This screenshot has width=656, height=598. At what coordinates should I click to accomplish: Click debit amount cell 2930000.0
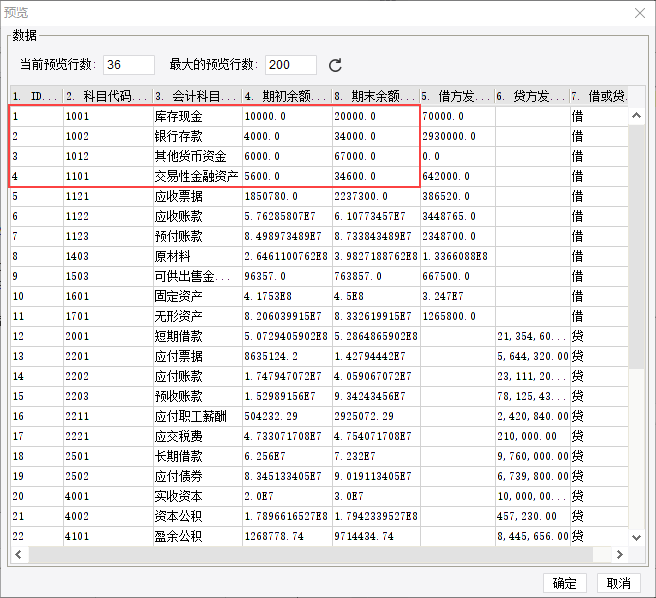(458, 136)
